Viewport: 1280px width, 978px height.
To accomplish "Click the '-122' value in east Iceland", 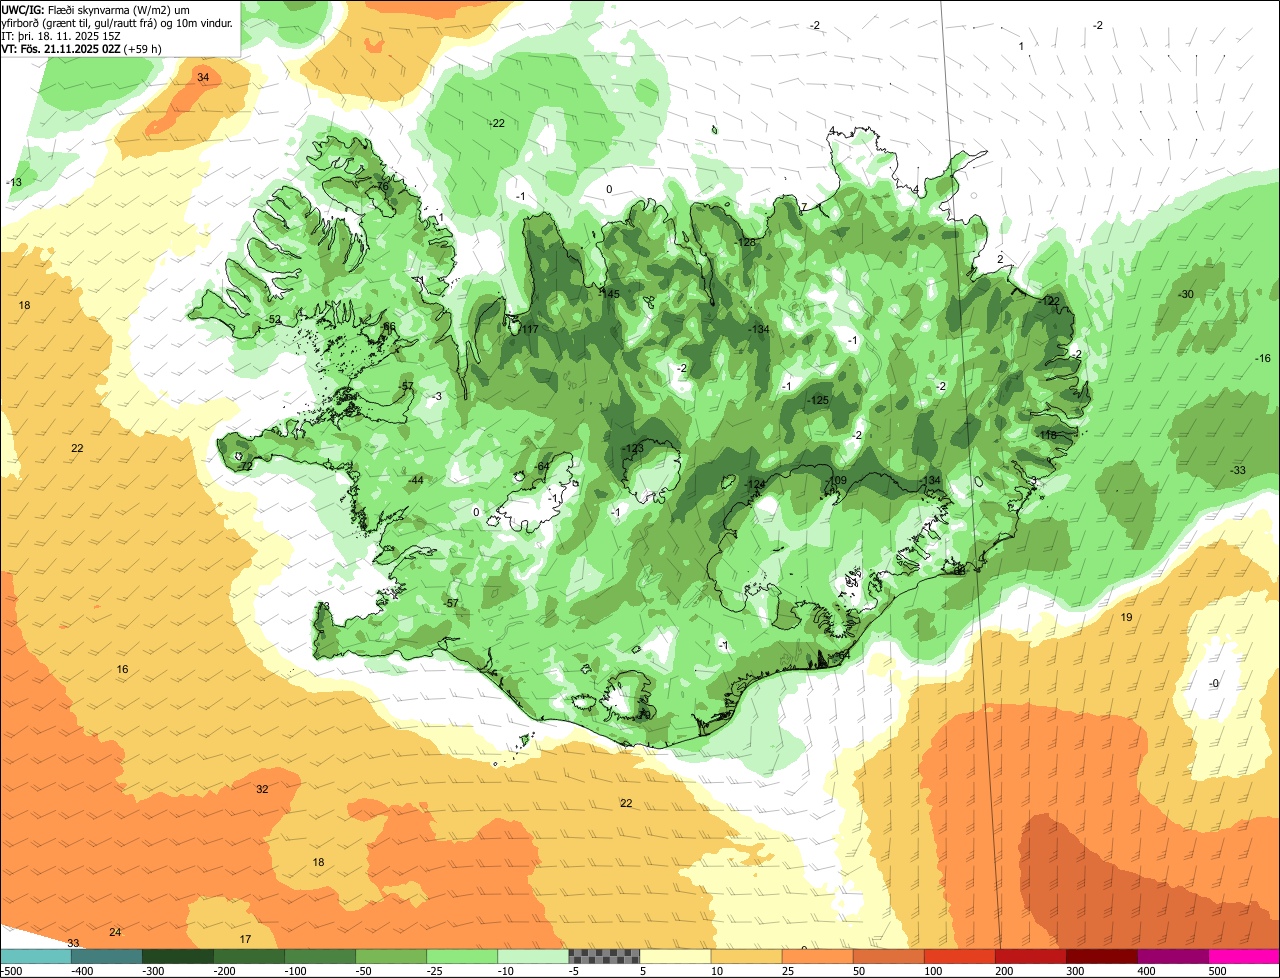I will tap(1049, 301).
